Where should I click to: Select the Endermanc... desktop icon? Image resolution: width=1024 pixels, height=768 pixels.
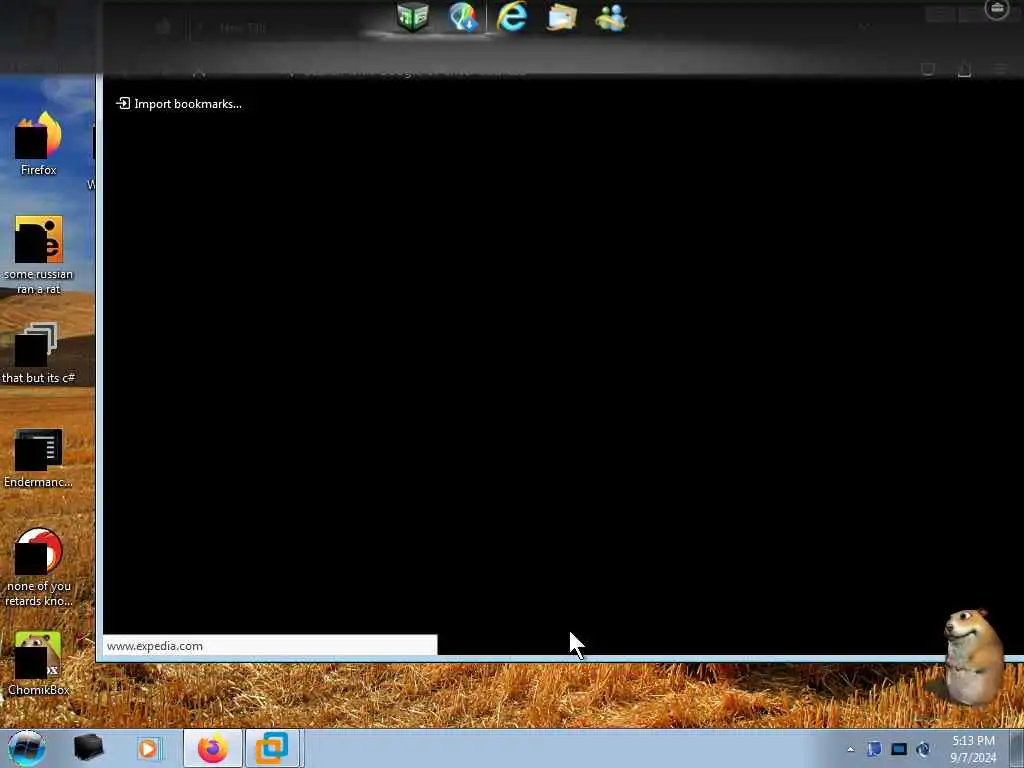(x=39, y=458)
